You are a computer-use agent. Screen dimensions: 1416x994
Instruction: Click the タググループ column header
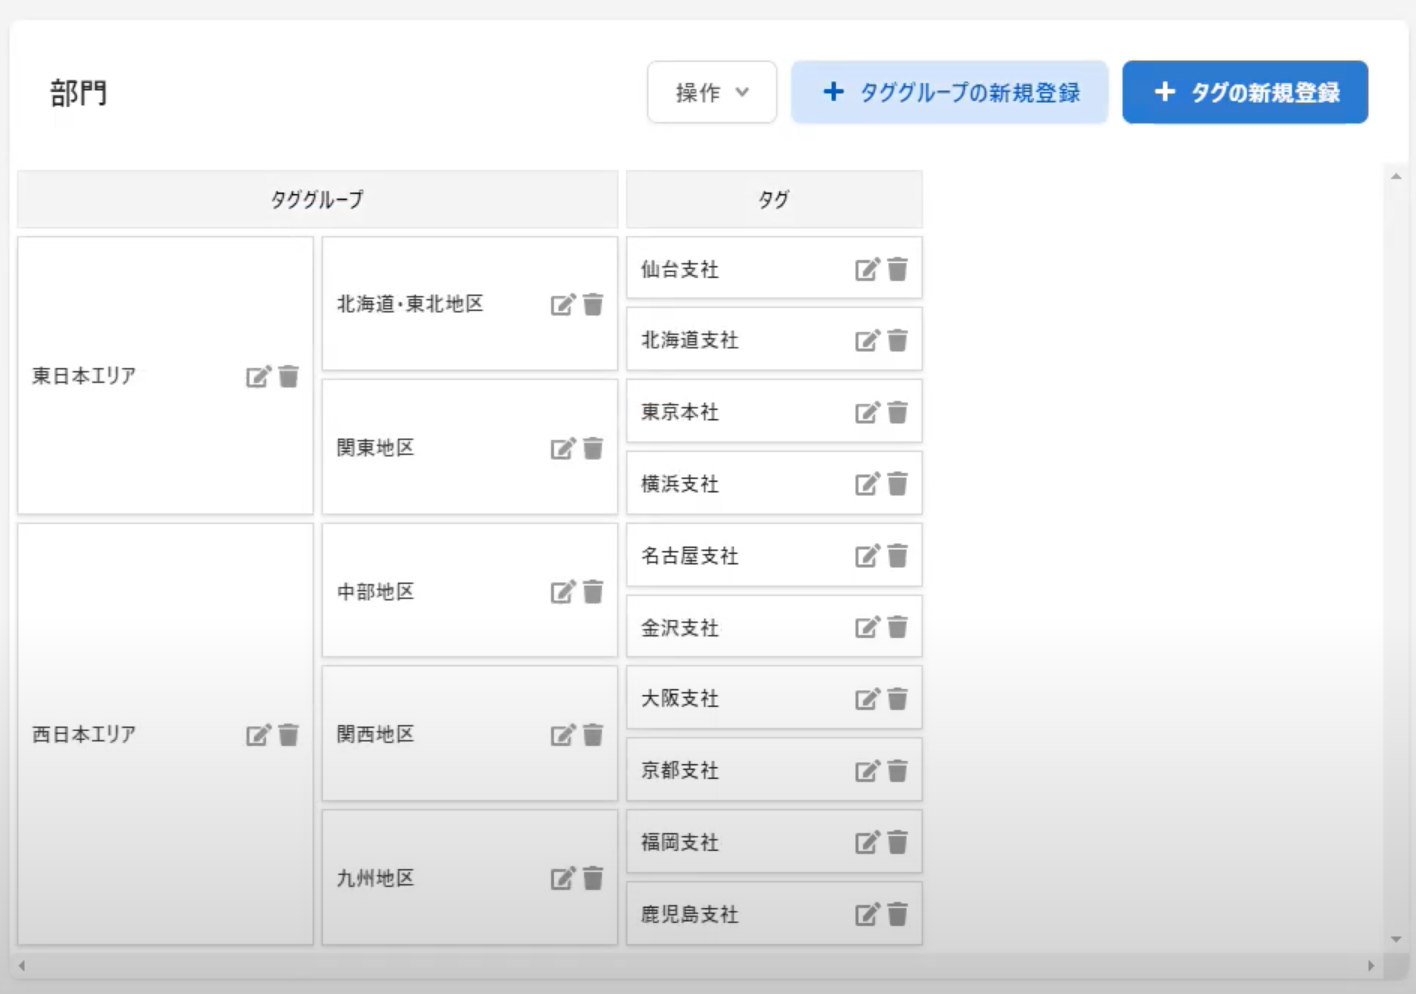click(x=317, y=200)
